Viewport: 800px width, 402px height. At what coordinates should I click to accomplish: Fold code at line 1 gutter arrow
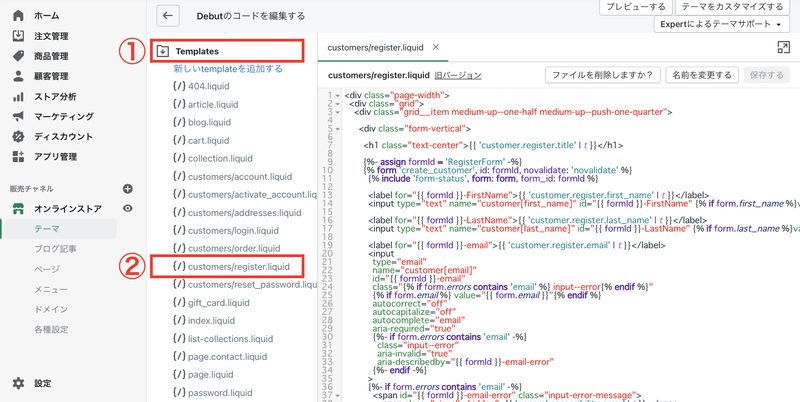tap(337, 95)
